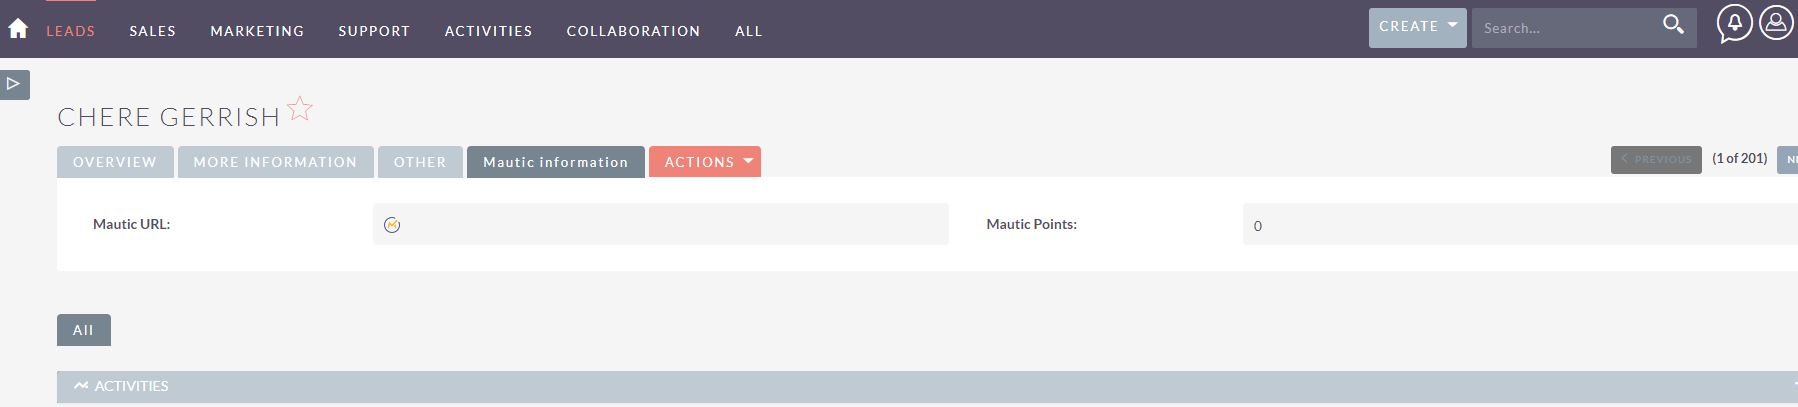Viewport: 1798px width, 407px height.
Task: Open the Mautic URL link icon
Action: pyautogui.click(x=392, y=225)
